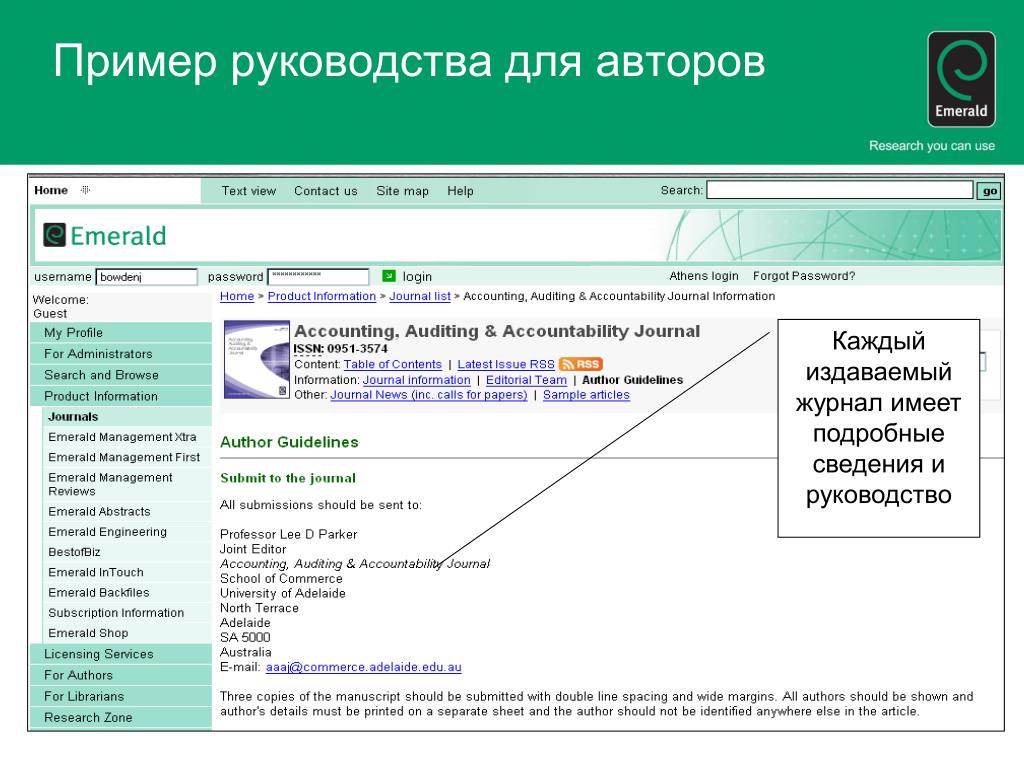Click the Submit to the journal heading
The image size is (1024, 768).
(x=288, y=478)
